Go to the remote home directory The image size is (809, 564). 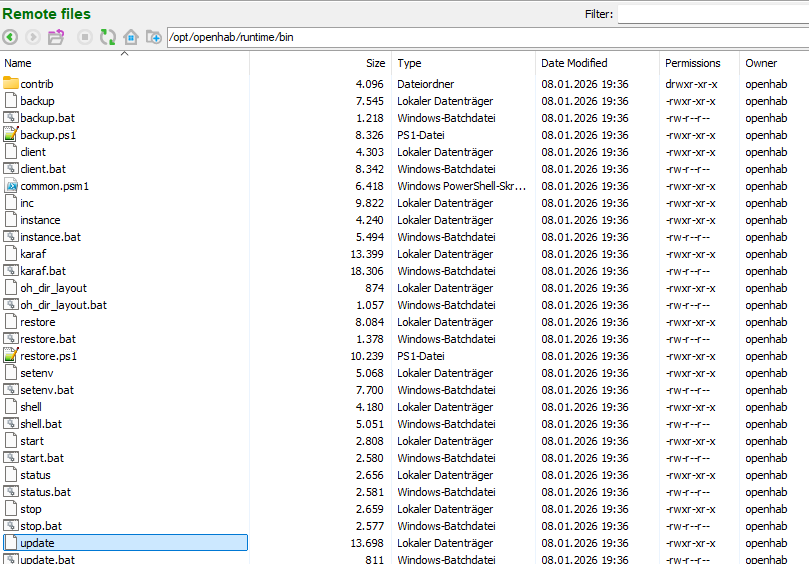(130, 37)
